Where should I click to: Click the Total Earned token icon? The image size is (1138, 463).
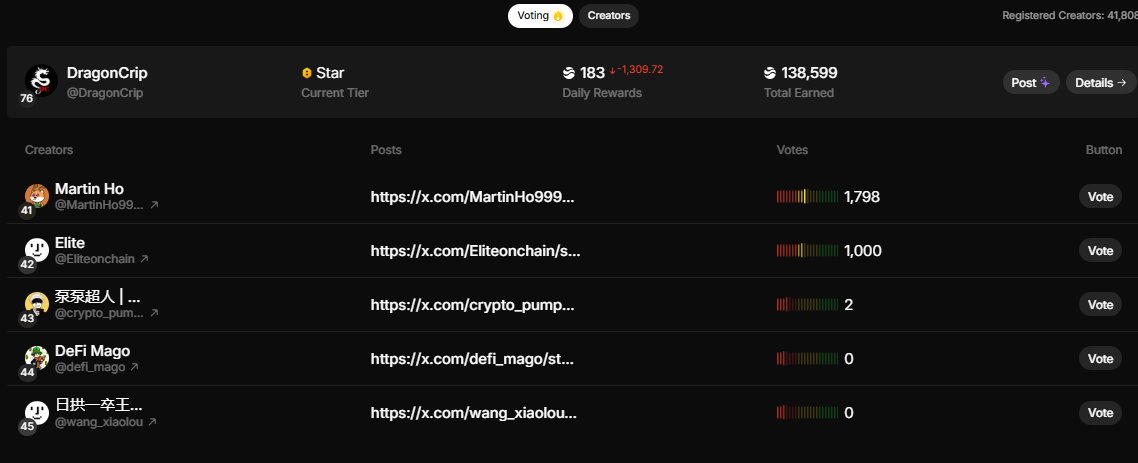770,73
